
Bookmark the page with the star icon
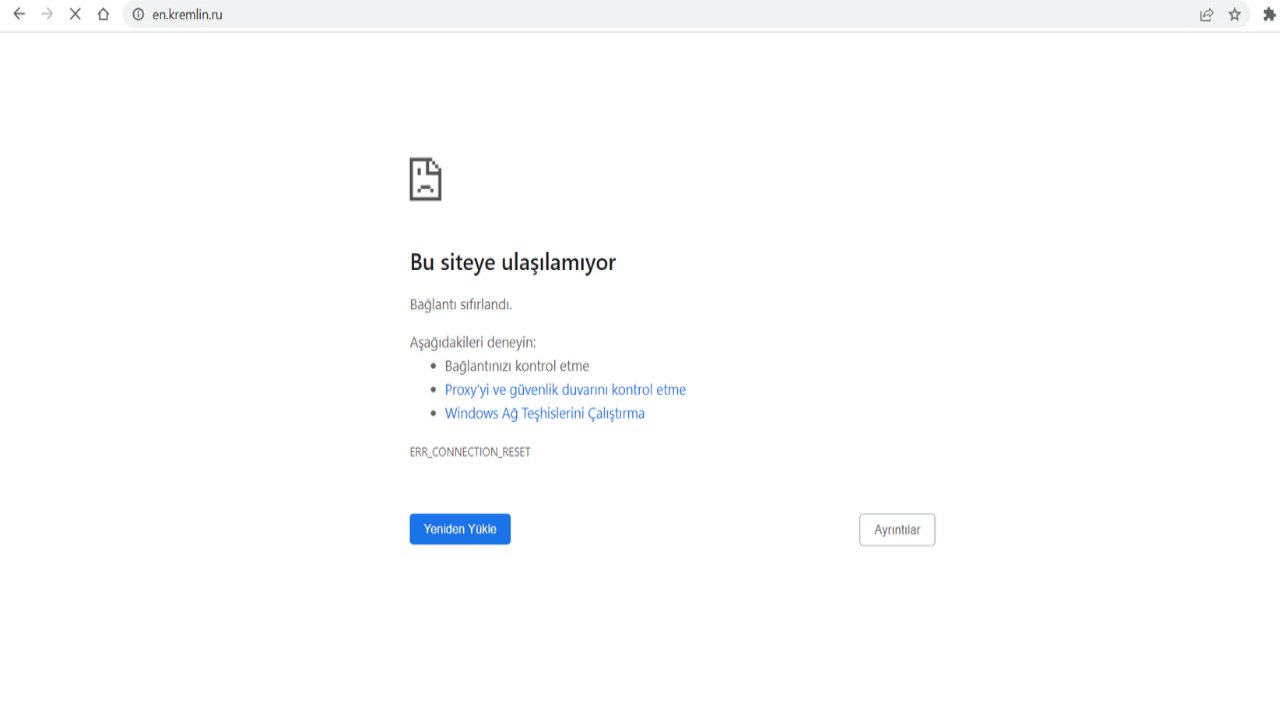[x=1234, y=14]
